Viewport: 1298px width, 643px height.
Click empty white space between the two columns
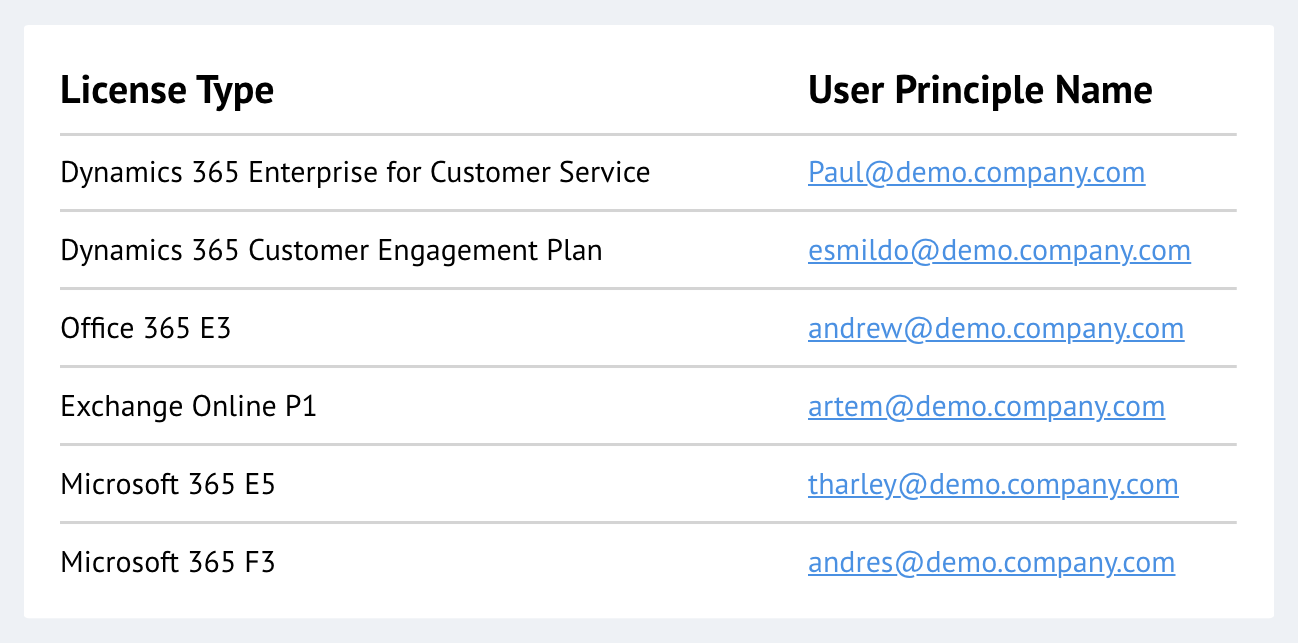click(x=728, y=328)
